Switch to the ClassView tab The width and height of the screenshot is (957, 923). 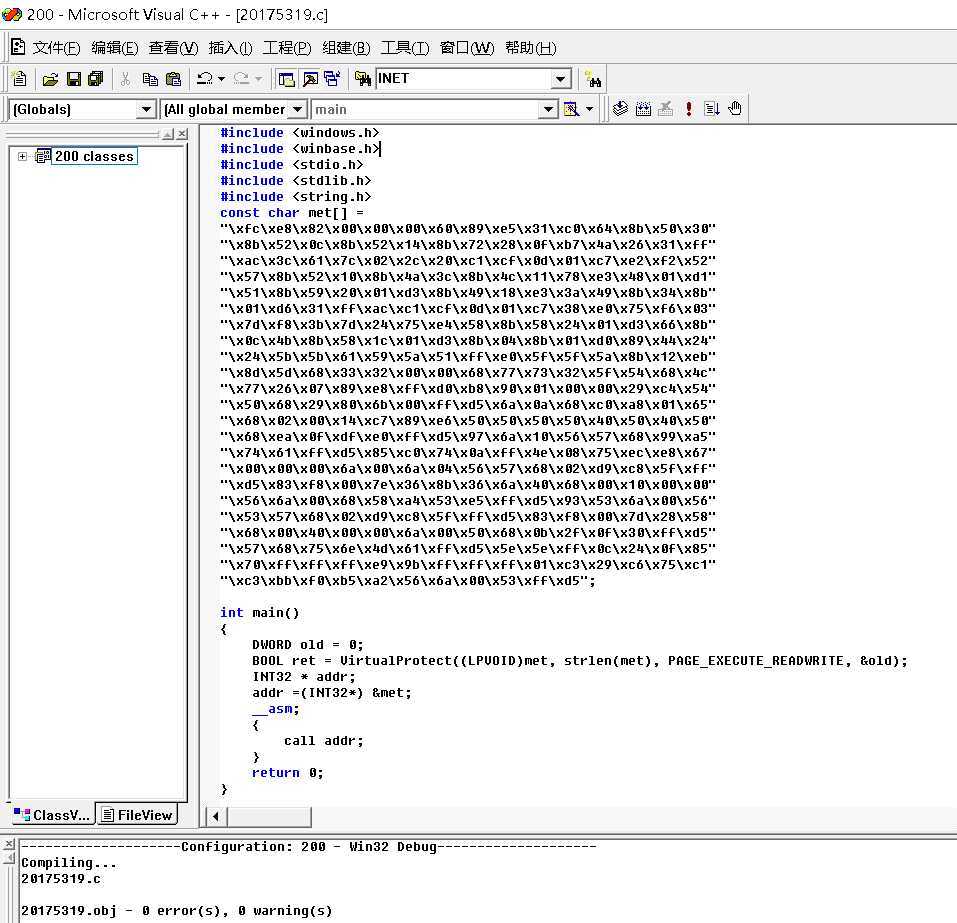click(53, 815)
